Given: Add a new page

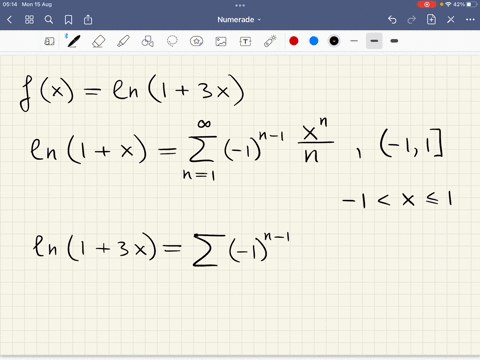Looking at the screenshot, I should pos(431,19).
